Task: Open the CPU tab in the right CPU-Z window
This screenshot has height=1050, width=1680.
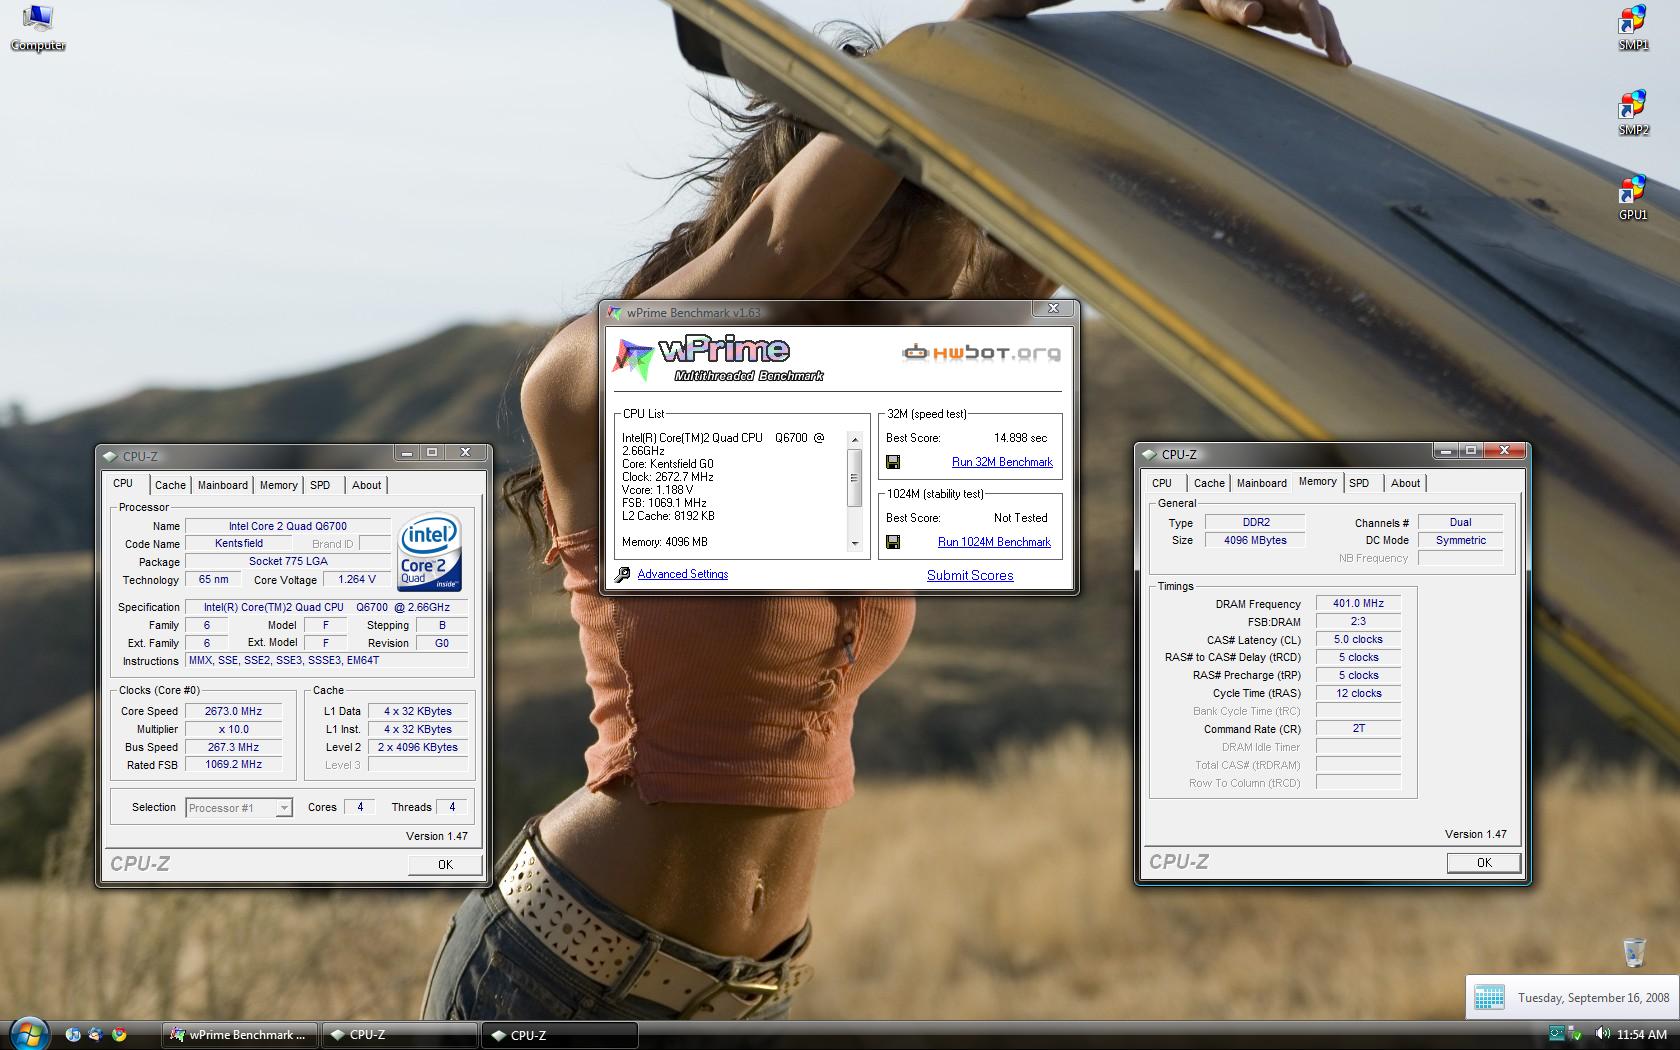Action: point(1162,483)
